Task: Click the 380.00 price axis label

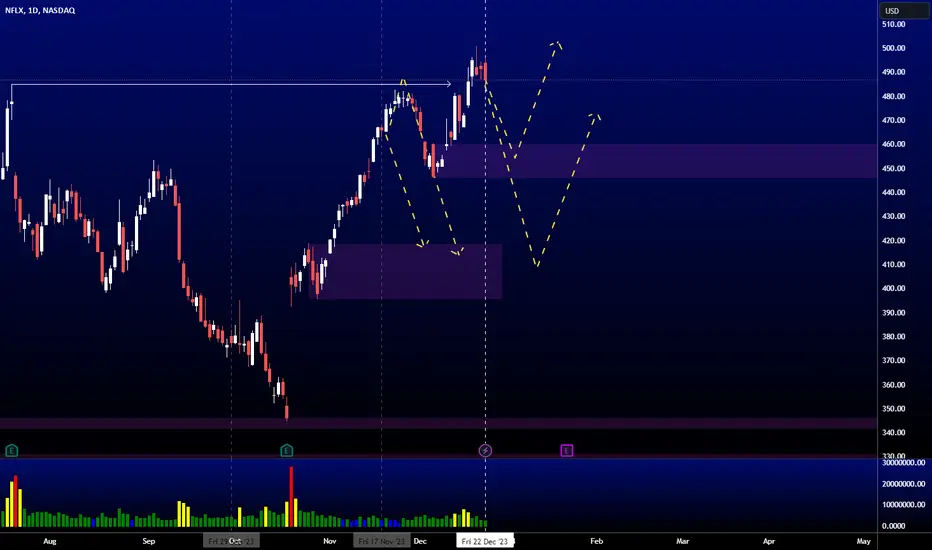Action: click(x=893, y=337)
